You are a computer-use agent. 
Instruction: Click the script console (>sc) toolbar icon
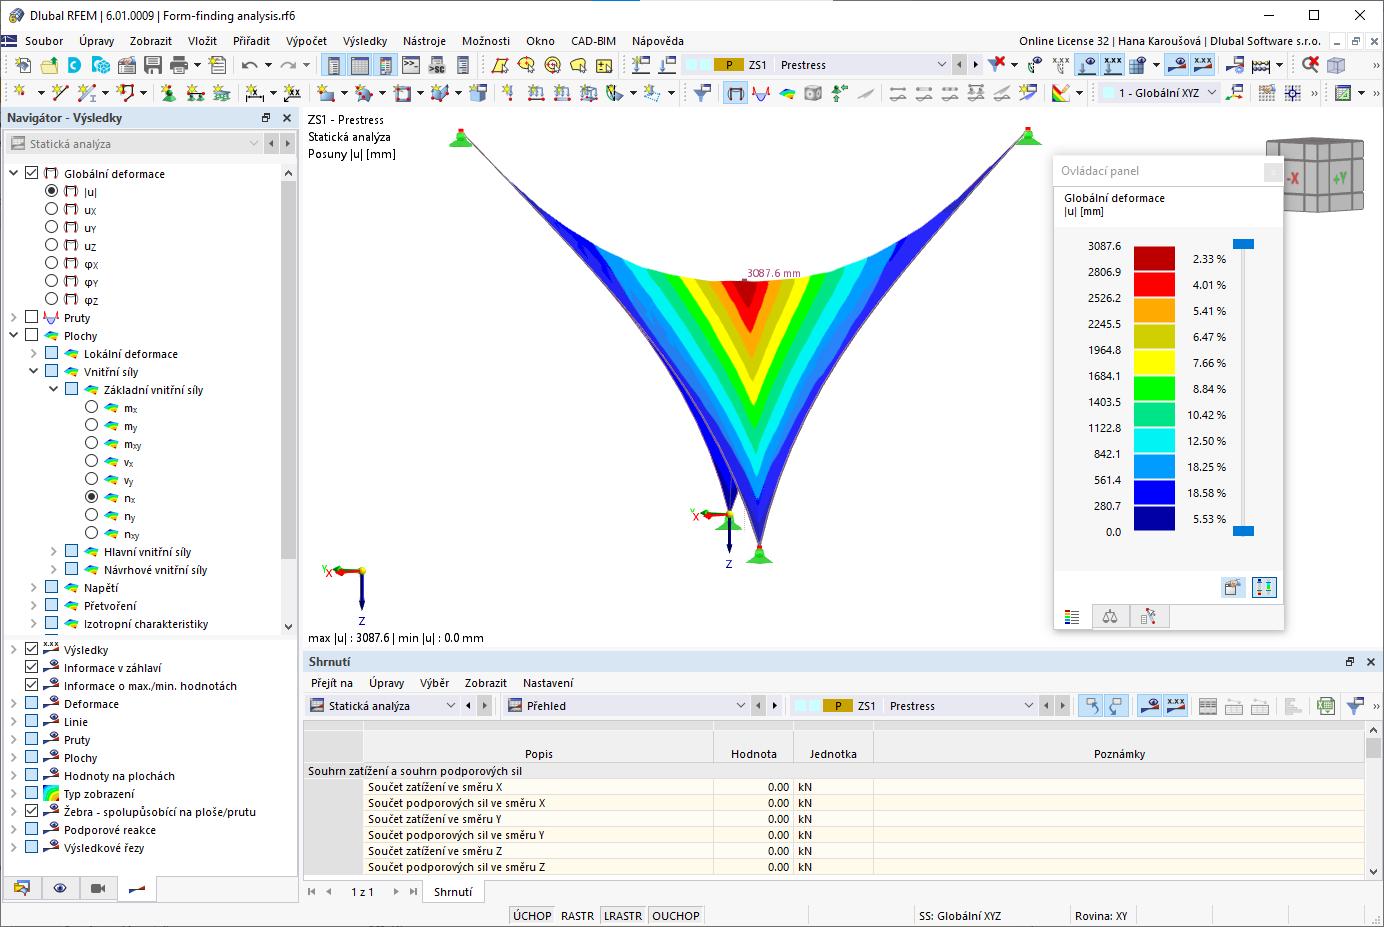point(437,65)
